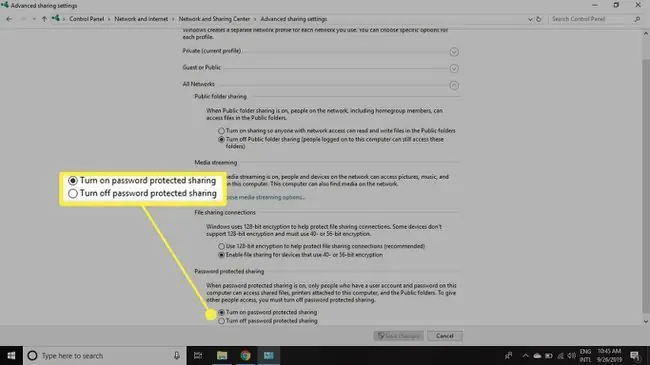Expand the Private (current profile) section
The height and width of the screenshot is (365, 650).
tap(454, 52)
